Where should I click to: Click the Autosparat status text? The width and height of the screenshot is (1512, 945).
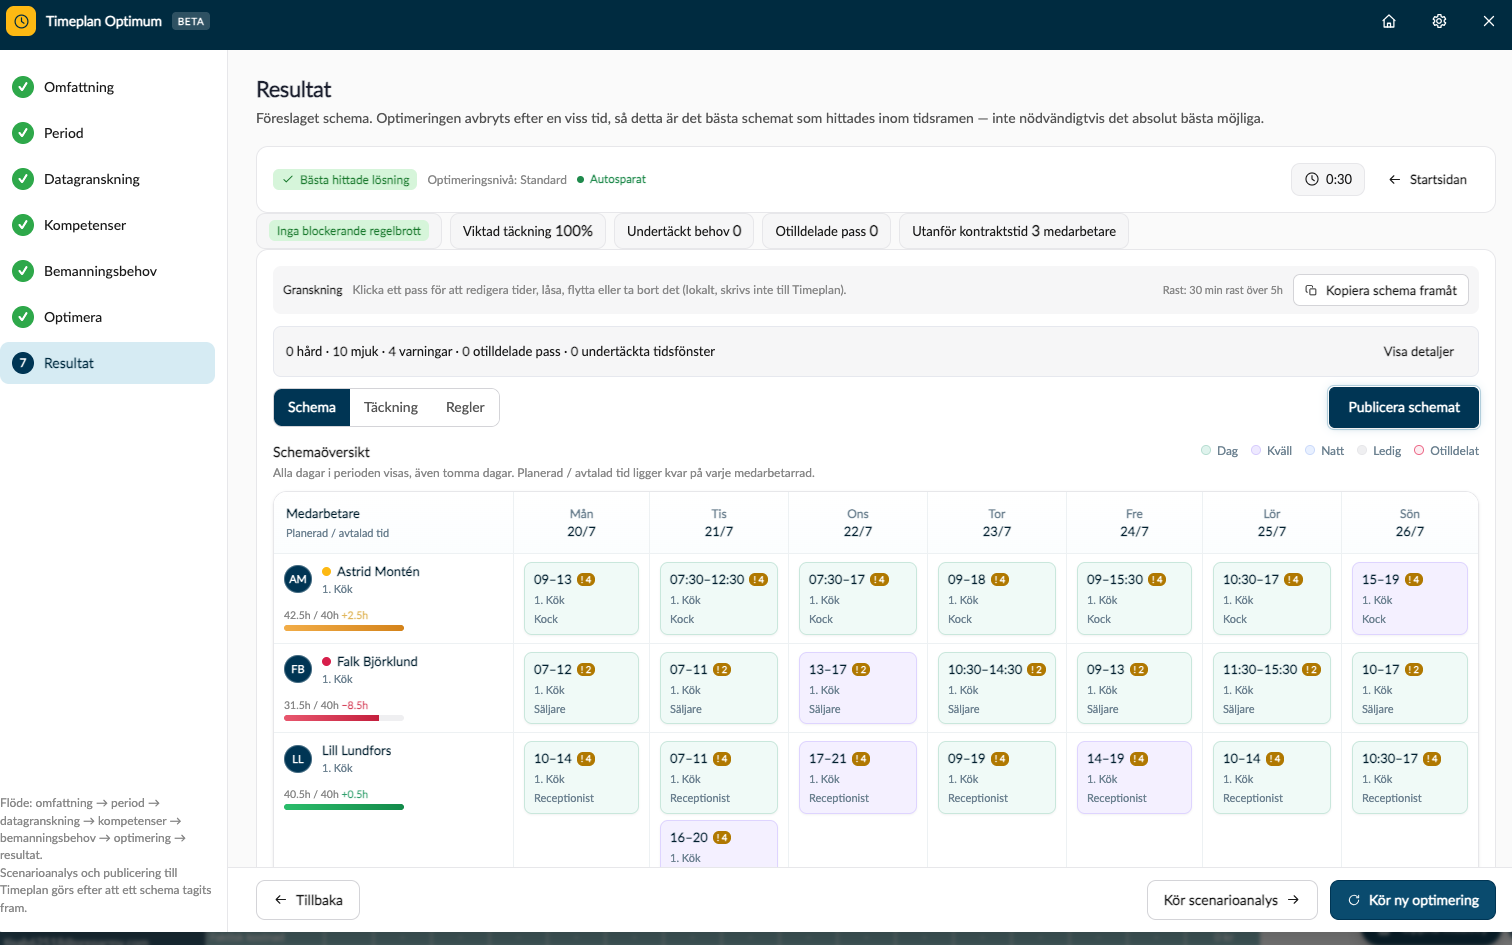[617, 179]
